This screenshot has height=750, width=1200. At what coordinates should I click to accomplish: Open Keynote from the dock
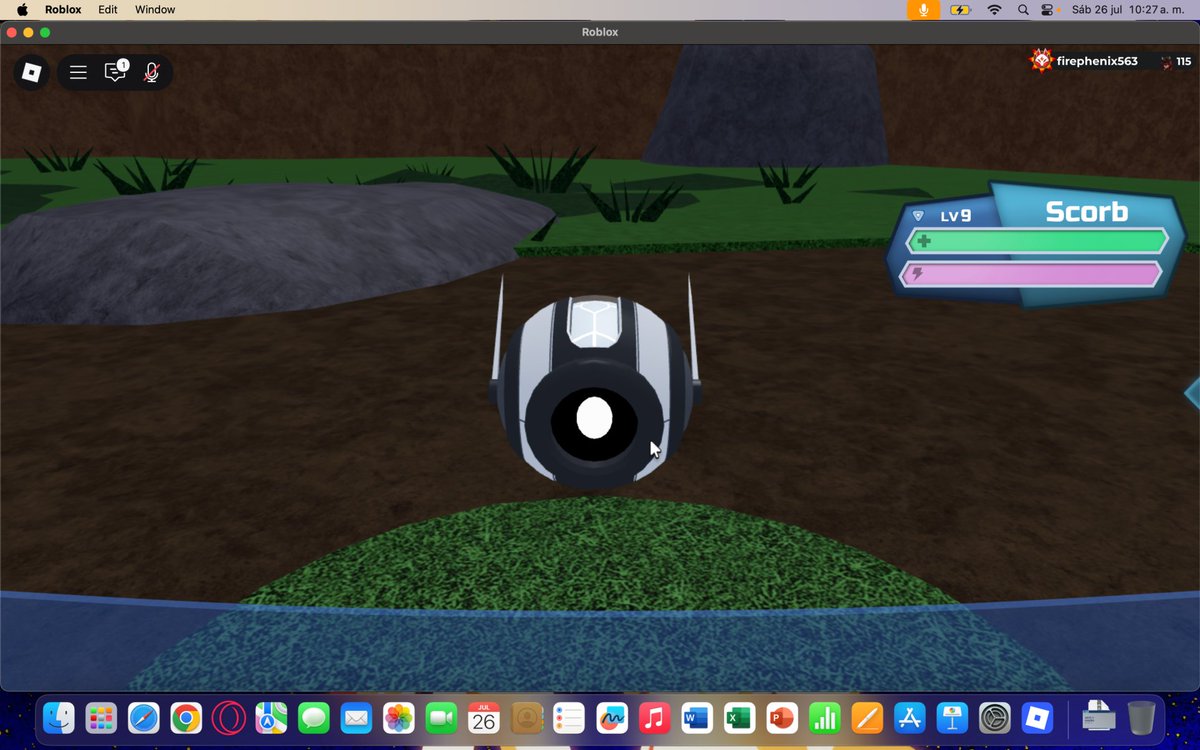point(951,718)
